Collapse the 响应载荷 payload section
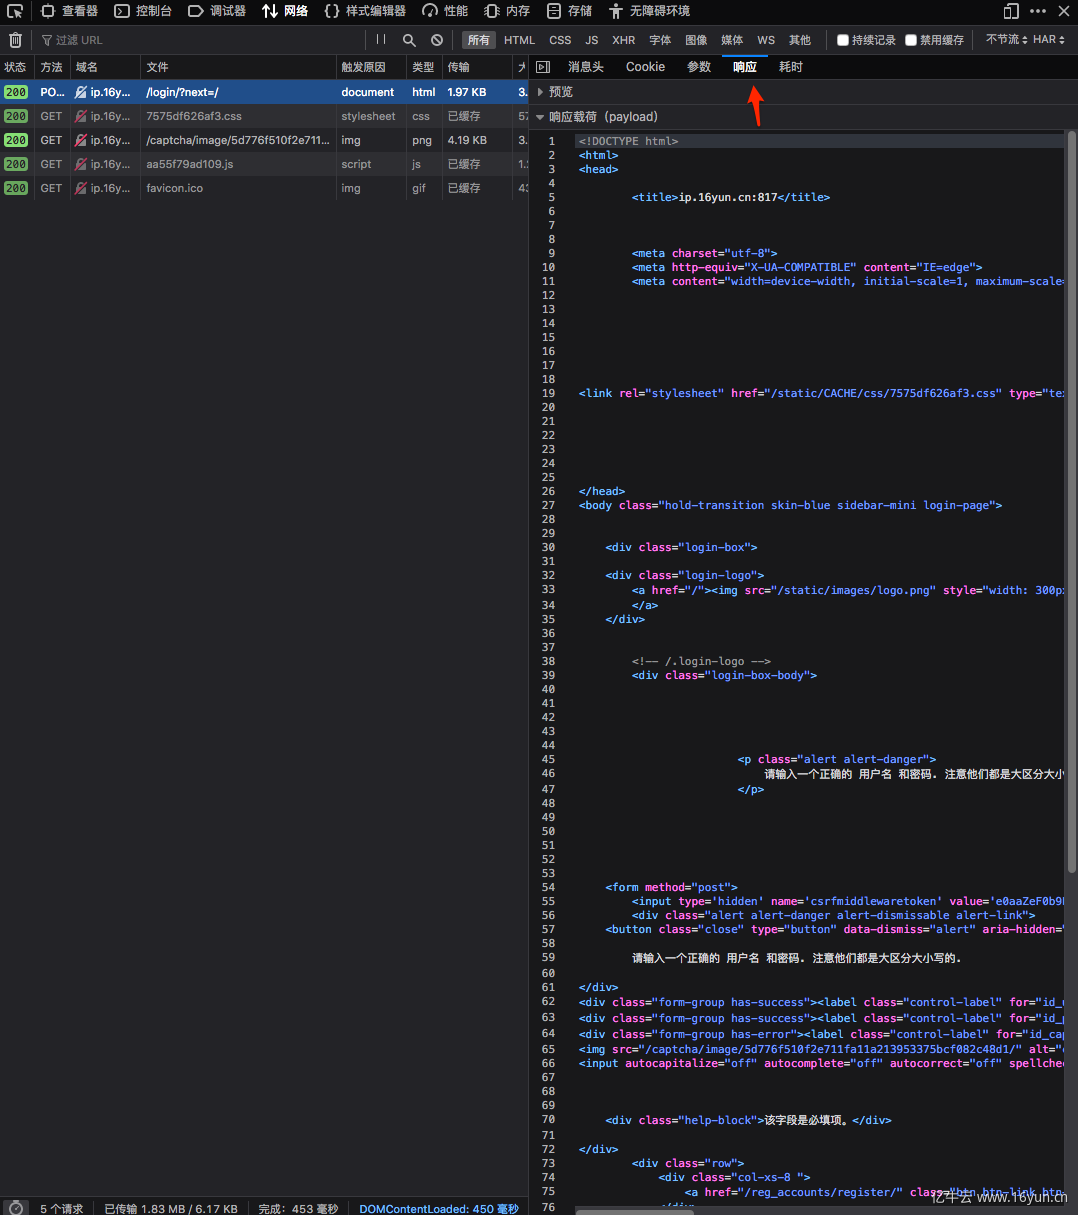This screenshot has width=1078, height=1215. (x=541, y=117)
